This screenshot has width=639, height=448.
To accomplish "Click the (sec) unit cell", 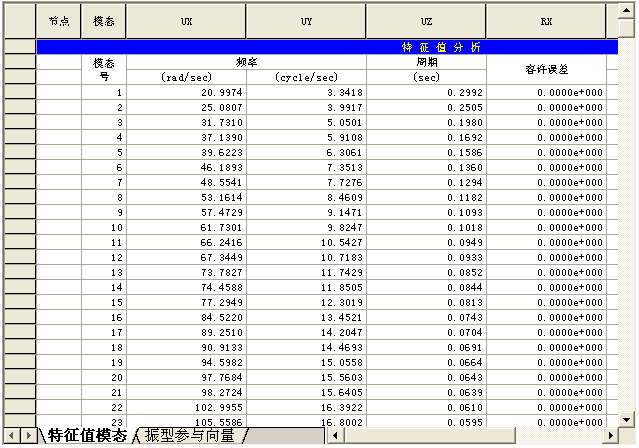I will [426, 77].
